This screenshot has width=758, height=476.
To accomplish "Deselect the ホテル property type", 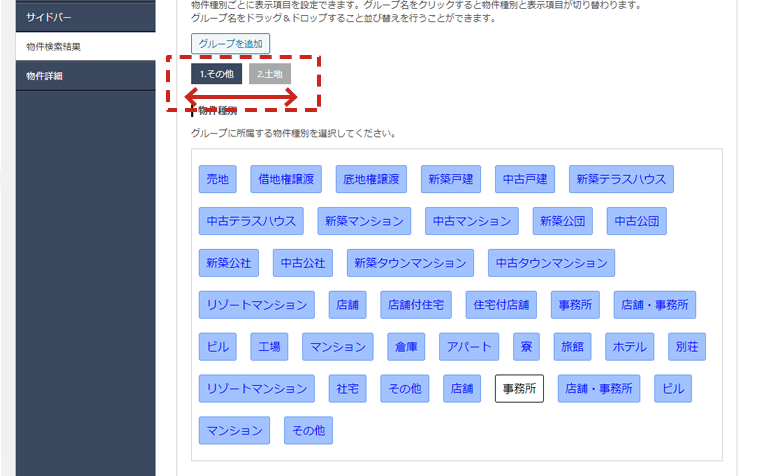I will pyautogui.click(x=629, y=347).
